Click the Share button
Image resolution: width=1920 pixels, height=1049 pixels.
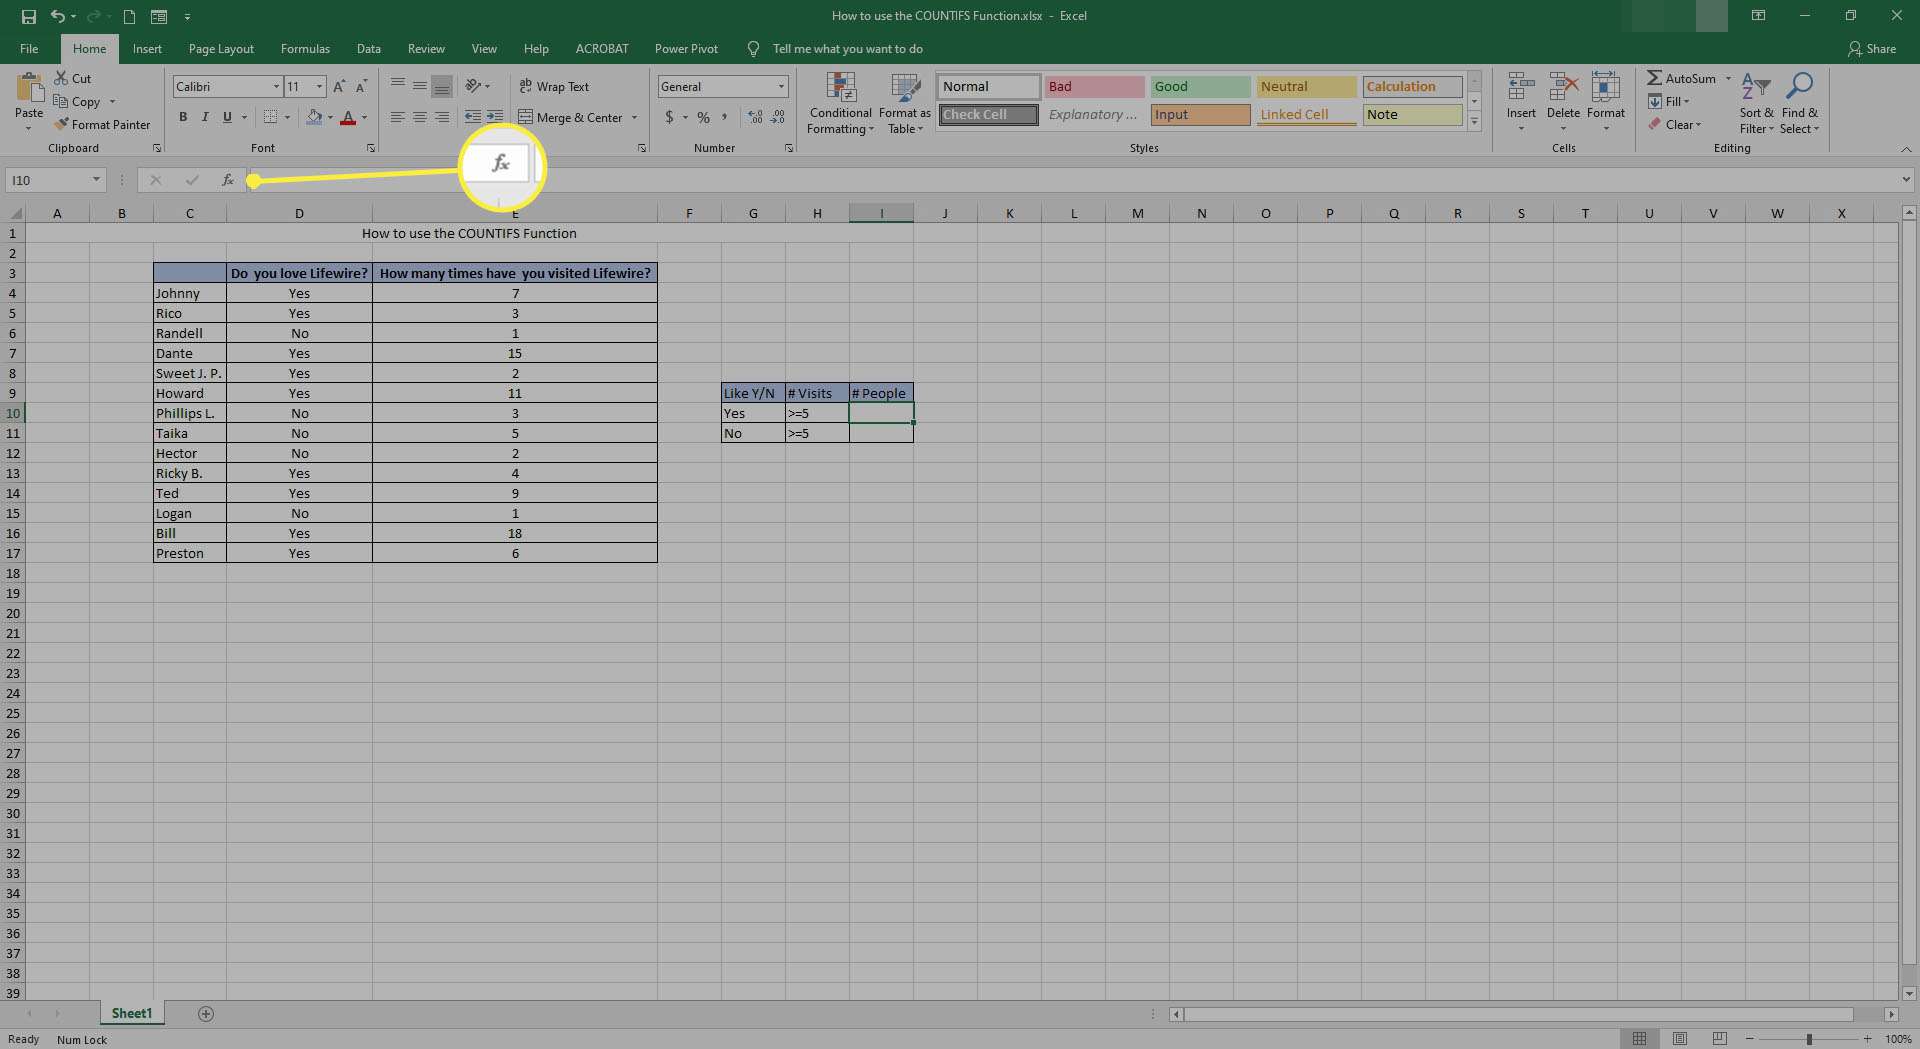pyautogui.click(x=1872, y=49)
